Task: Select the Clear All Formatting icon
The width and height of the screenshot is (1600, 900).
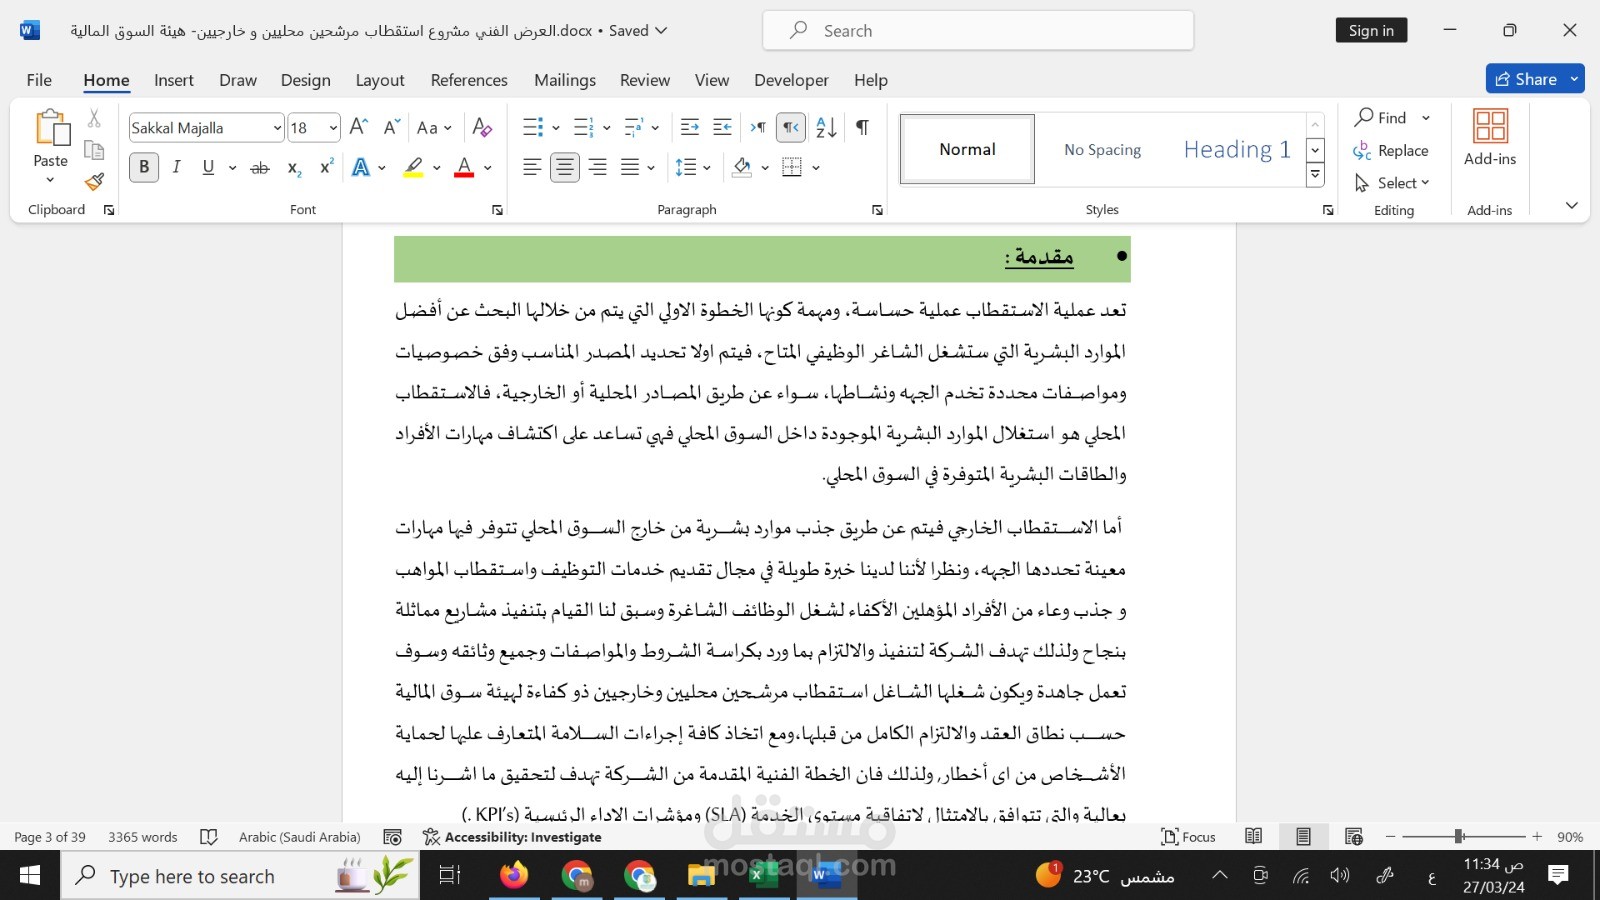Action: pyautogui.click(x=482, y=128)
